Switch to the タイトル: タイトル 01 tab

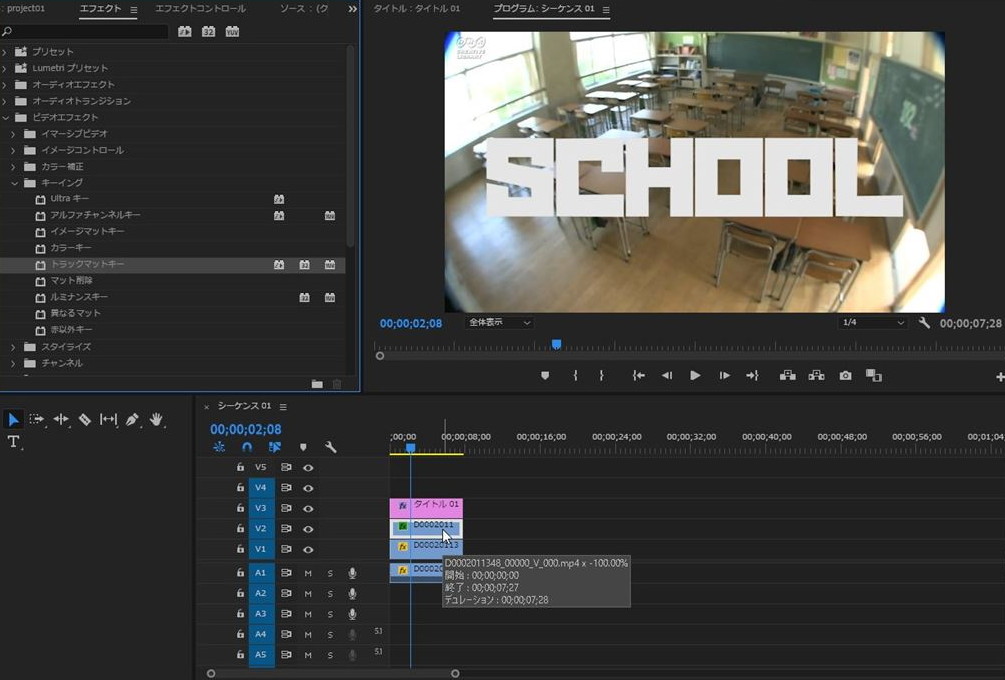pyautogui.click(x=417, y=9)
